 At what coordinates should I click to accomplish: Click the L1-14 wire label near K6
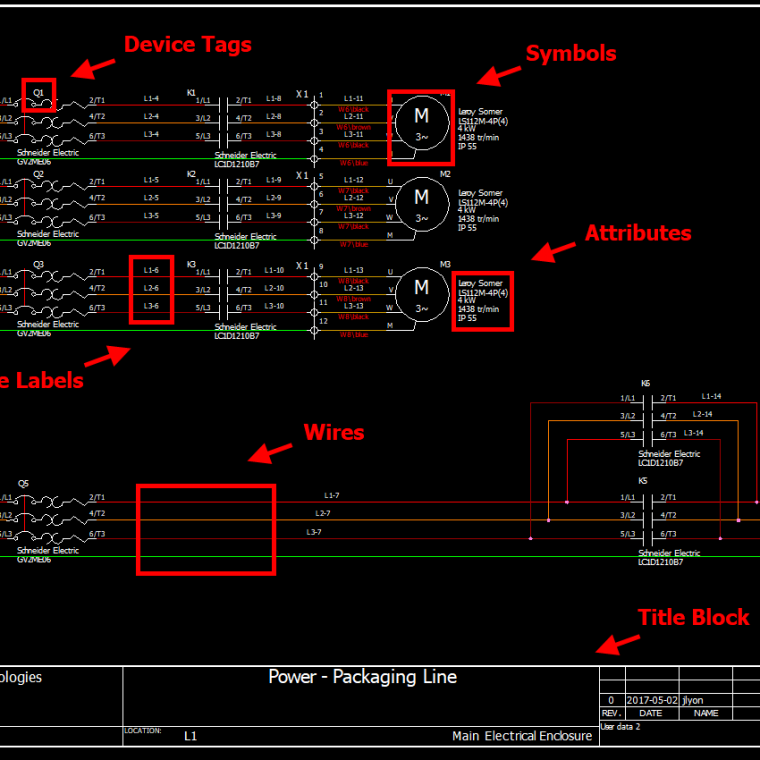click(x=711, y=396)
